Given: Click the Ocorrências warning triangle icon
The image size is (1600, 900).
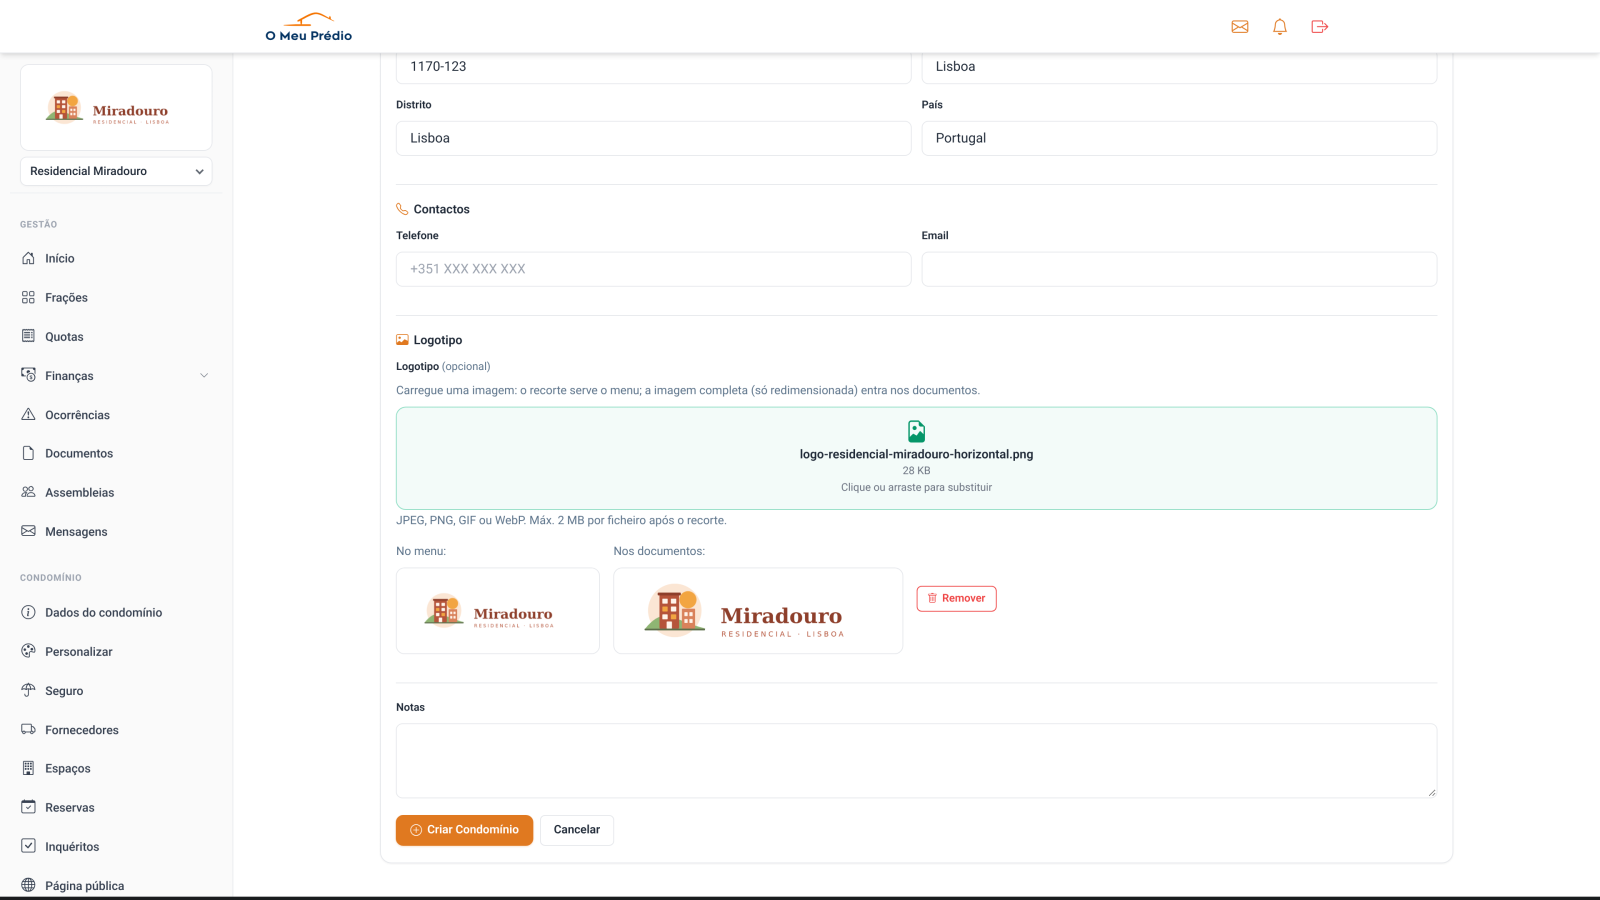Looking at the screenshot, I should (x=28, y=414).
